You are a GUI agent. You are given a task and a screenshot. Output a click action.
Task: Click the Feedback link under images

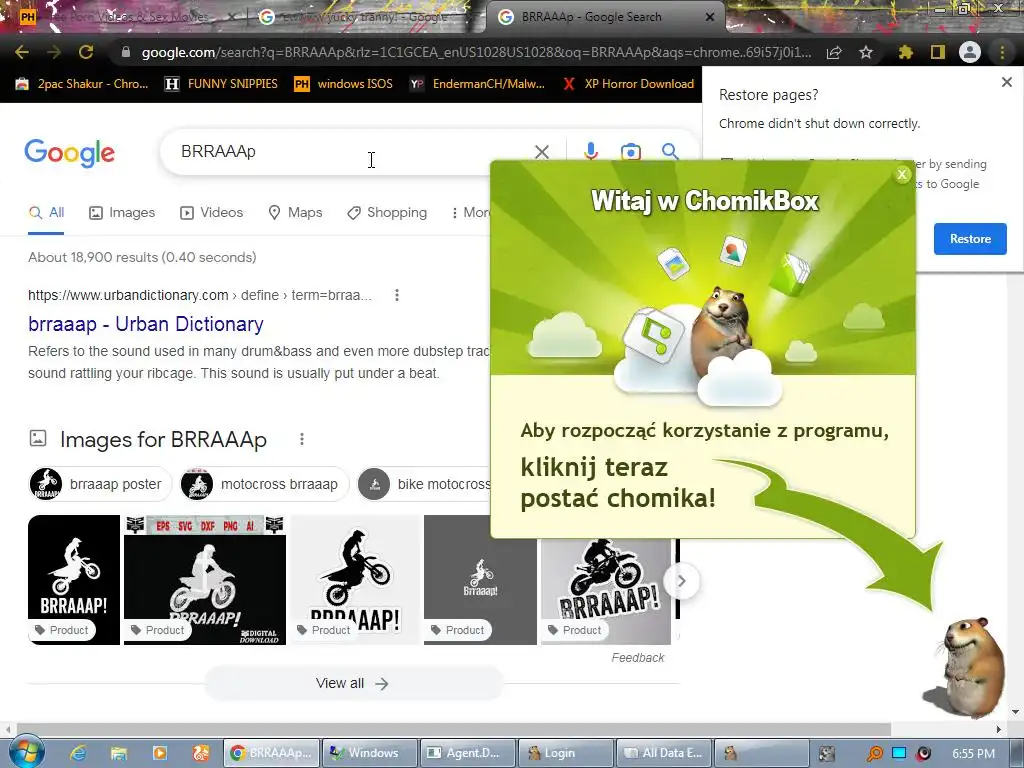[x=637, y=658]
